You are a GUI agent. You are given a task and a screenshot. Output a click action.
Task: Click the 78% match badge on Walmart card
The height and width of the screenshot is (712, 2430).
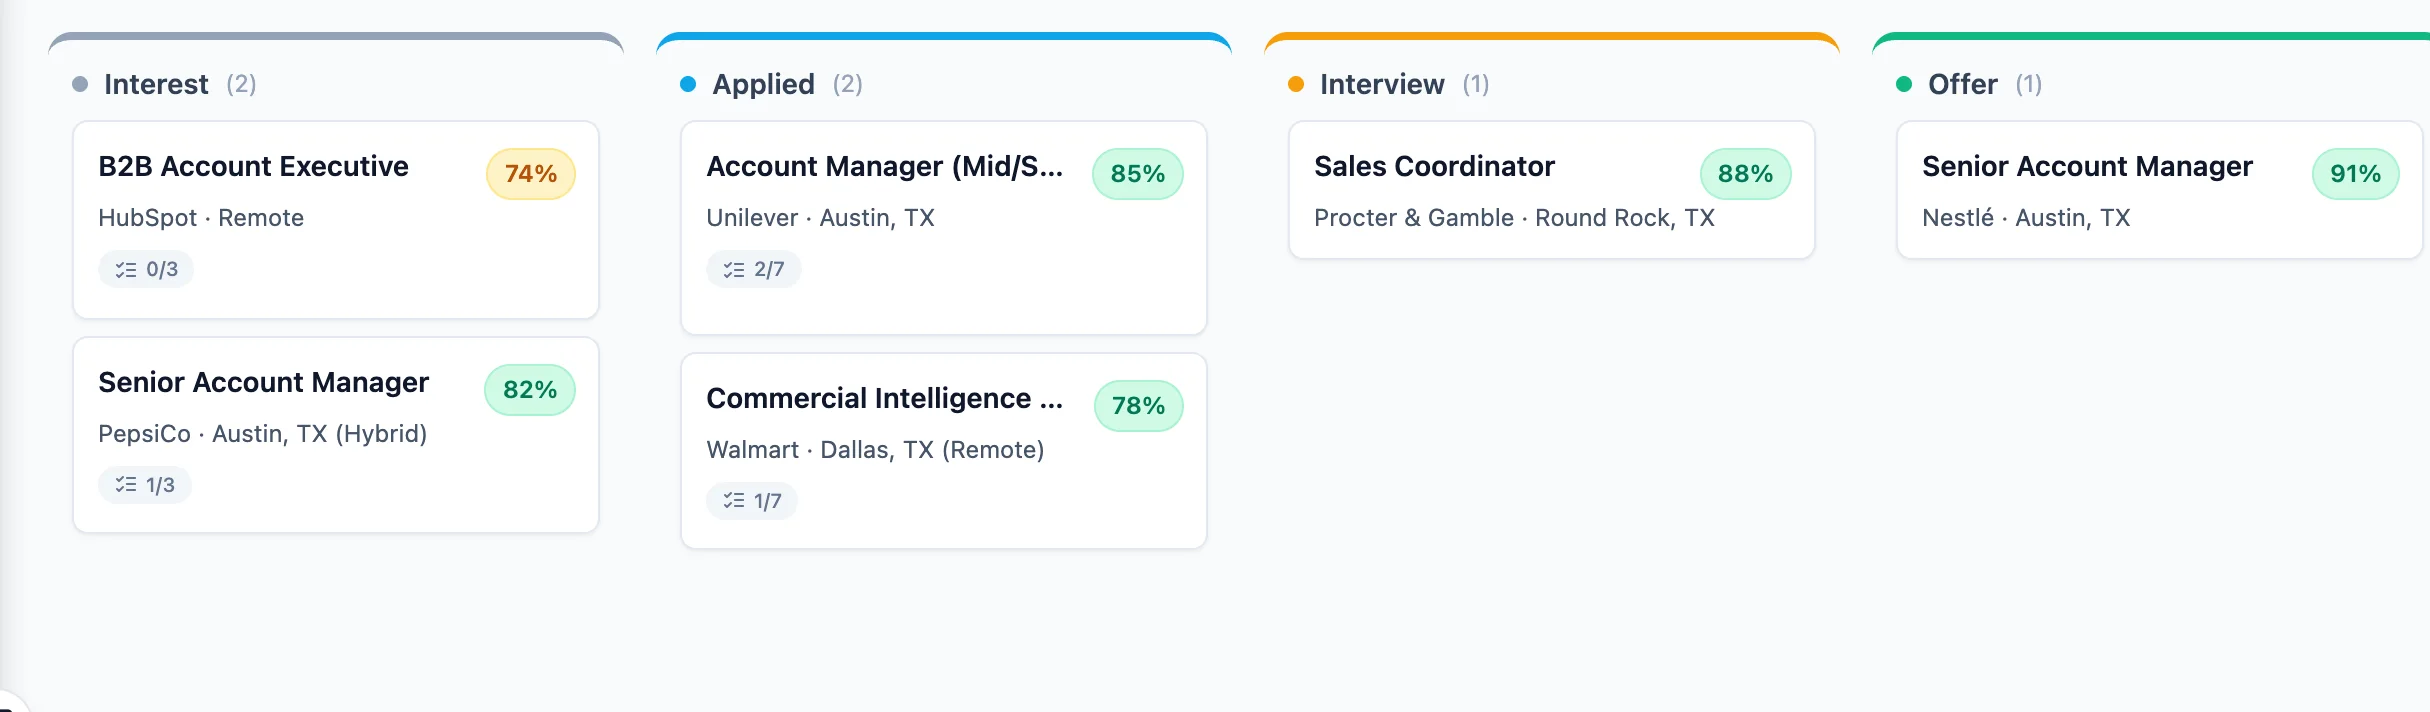pos(1139,406)
